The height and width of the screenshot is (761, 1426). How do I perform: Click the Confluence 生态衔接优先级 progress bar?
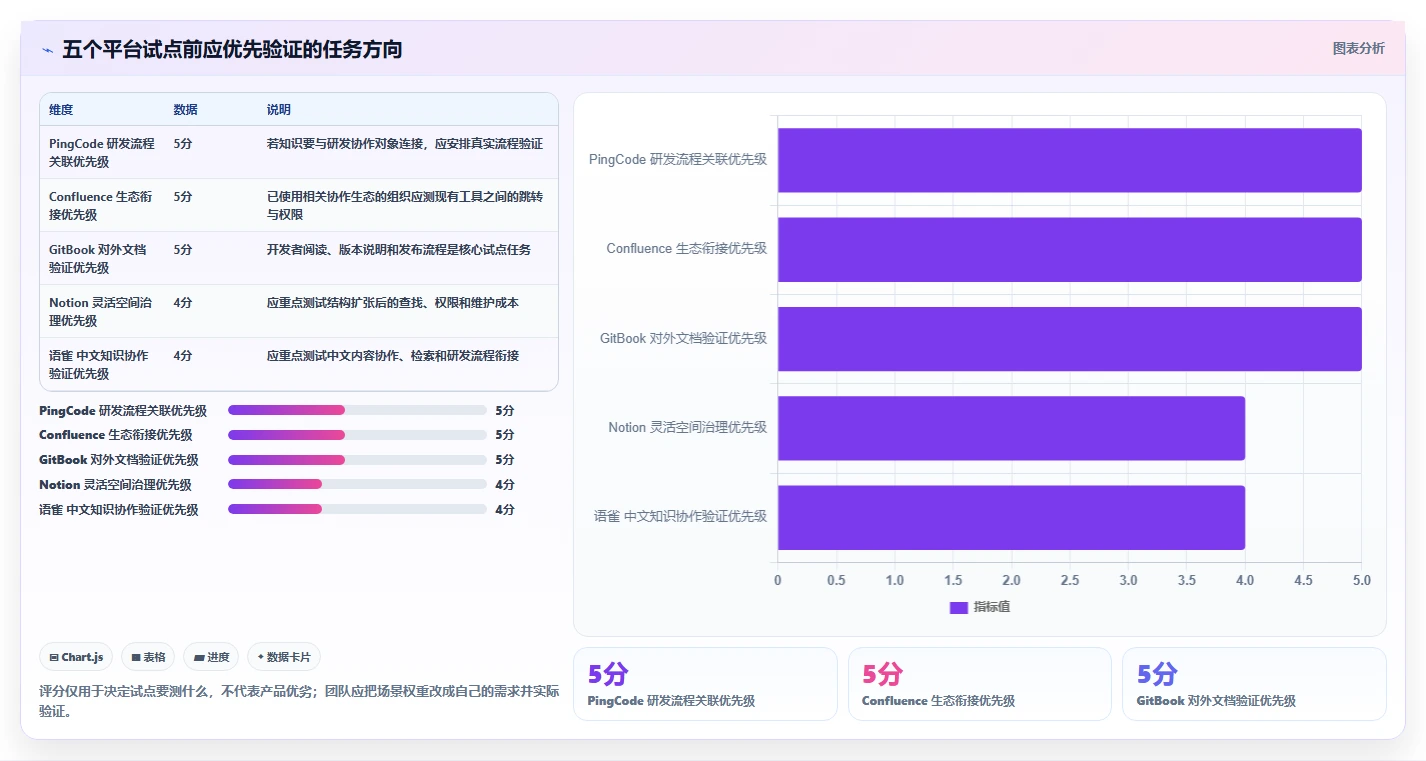tap(357, 435)
